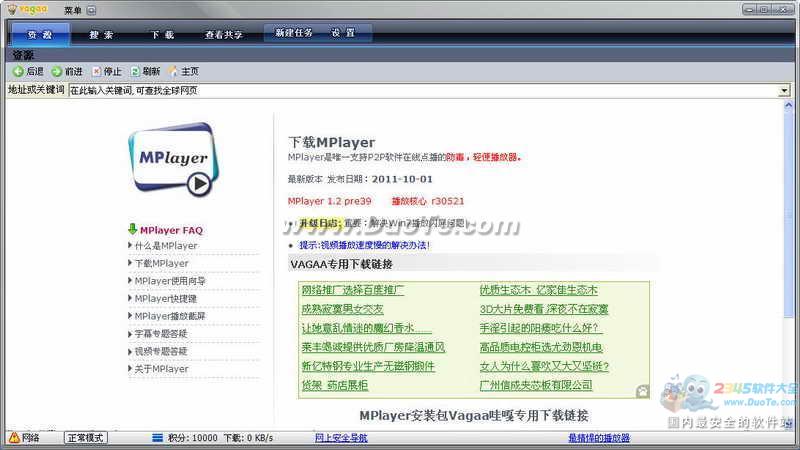Click the 新建任务 button
The image size is (800, 450).
coord(294,33)
